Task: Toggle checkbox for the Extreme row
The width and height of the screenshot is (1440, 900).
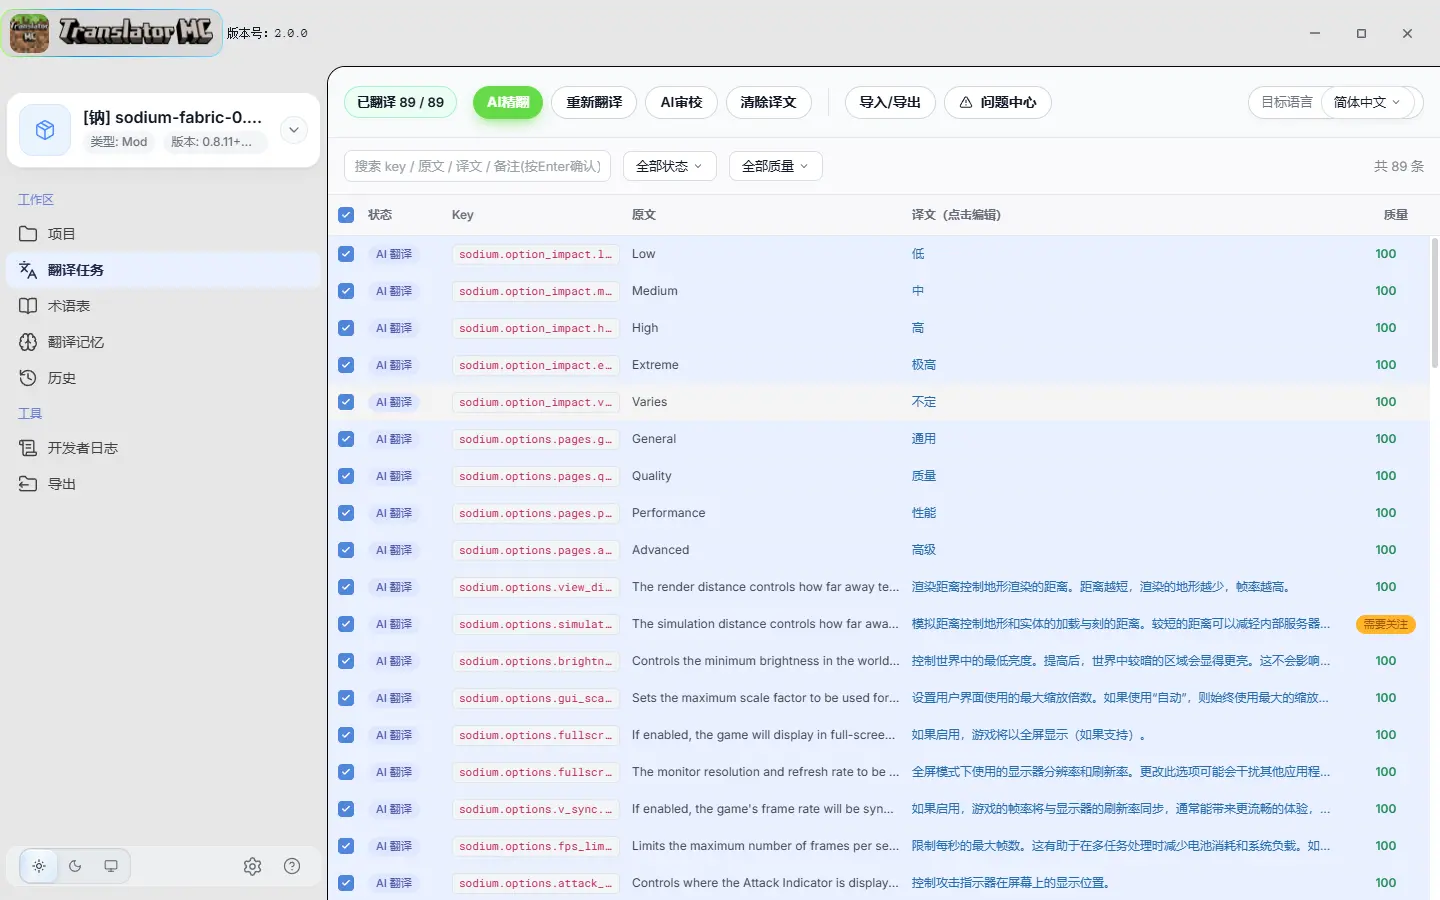Action: (346, 365)
